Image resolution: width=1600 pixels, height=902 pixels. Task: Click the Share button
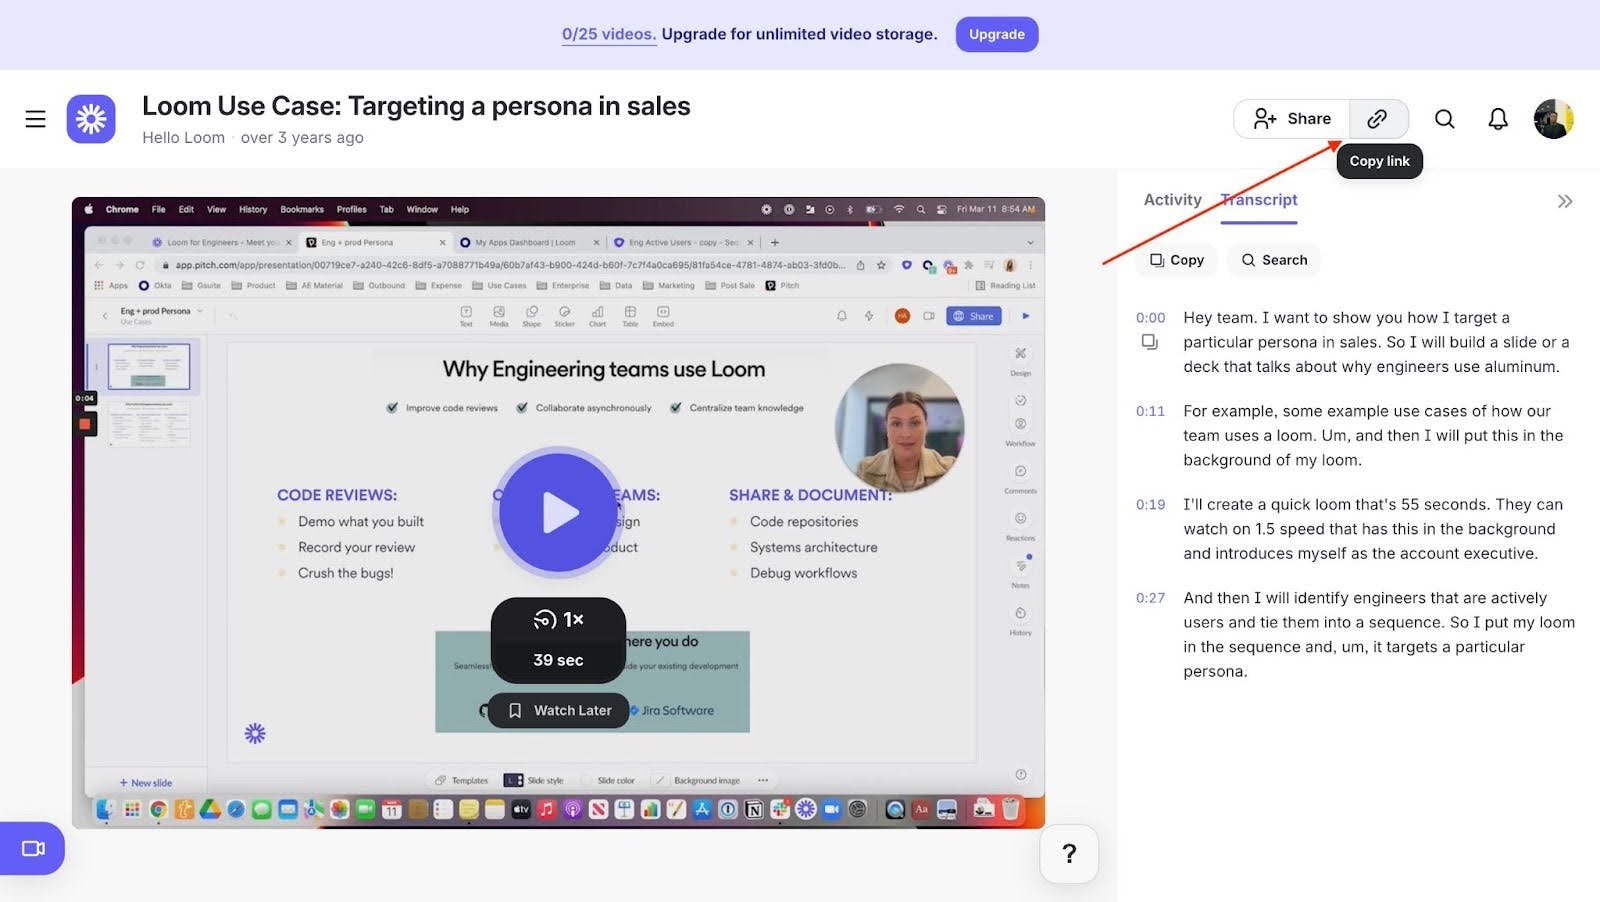click(1292, 119)
